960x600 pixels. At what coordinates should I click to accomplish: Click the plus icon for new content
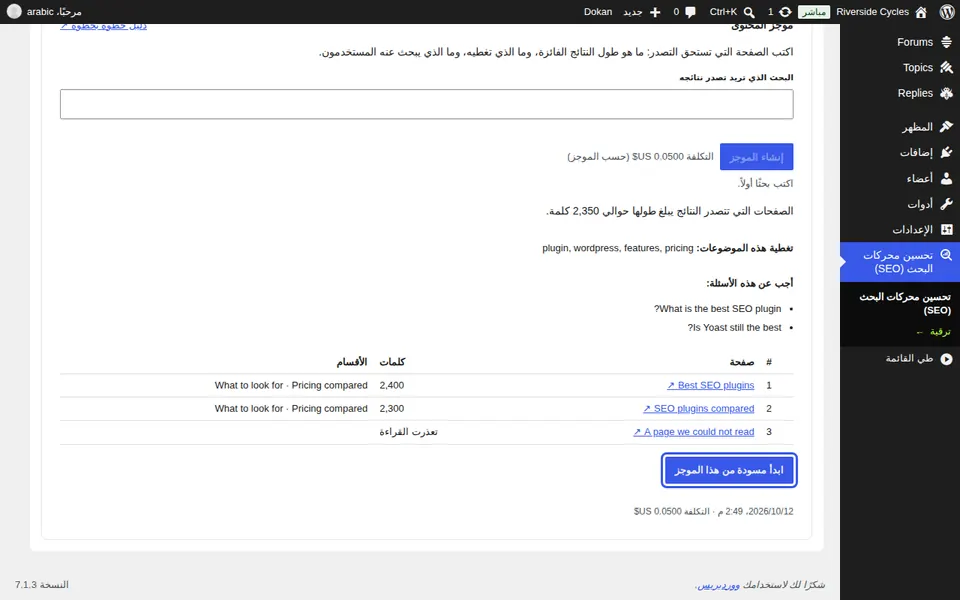[x=654, y=12]
